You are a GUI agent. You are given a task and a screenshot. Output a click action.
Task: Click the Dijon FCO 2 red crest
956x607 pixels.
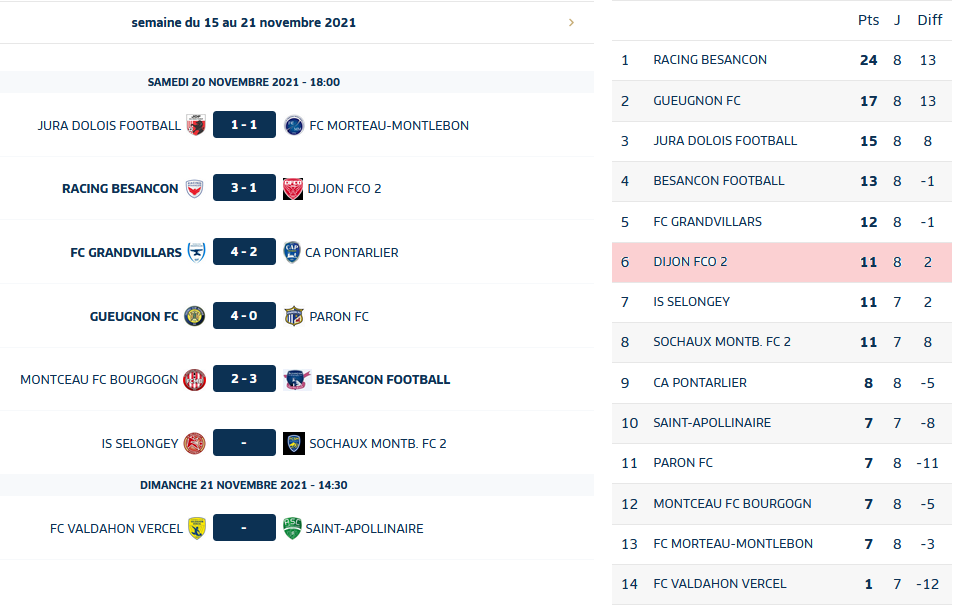(292, 189)
